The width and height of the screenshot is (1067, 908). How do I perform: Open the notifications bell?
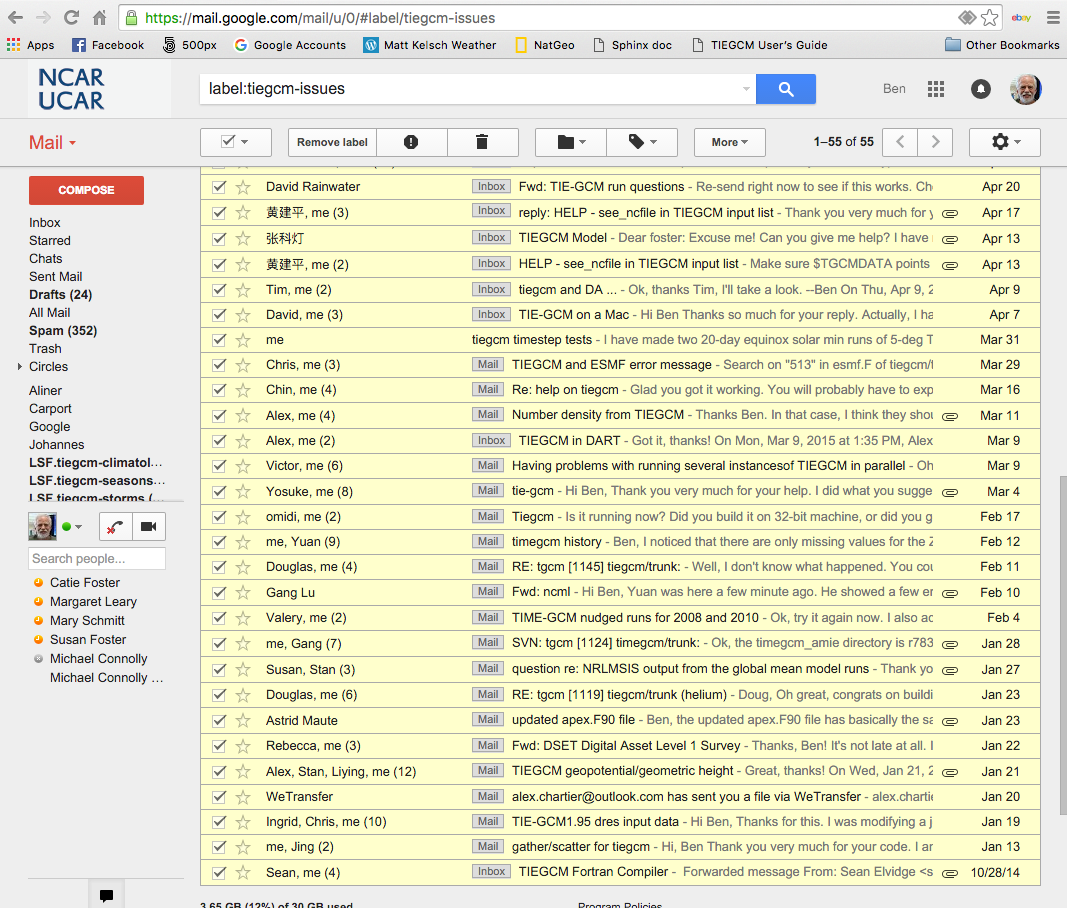(981, 89)
